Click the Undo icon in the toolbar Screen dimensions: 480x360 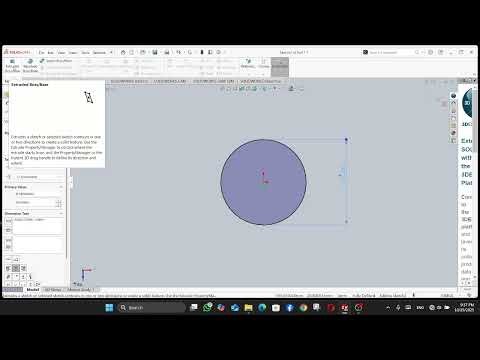tap(179, 52)
